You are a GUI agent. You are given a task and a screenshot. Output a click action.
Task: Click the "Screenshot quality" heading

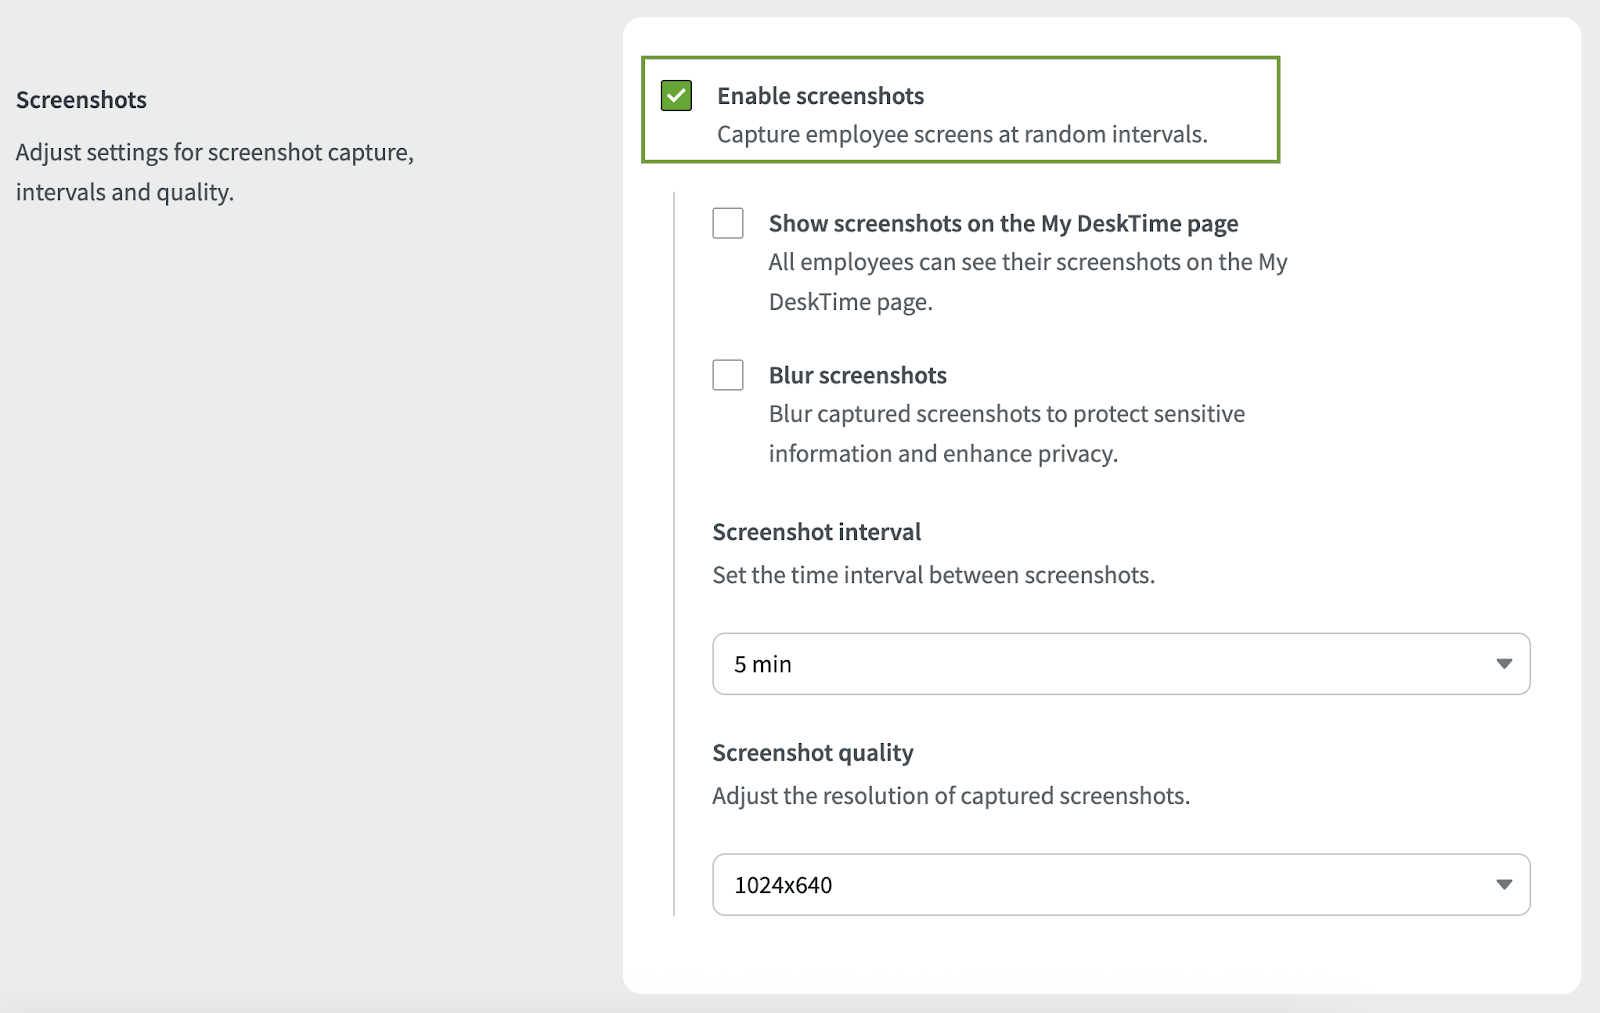812,753
